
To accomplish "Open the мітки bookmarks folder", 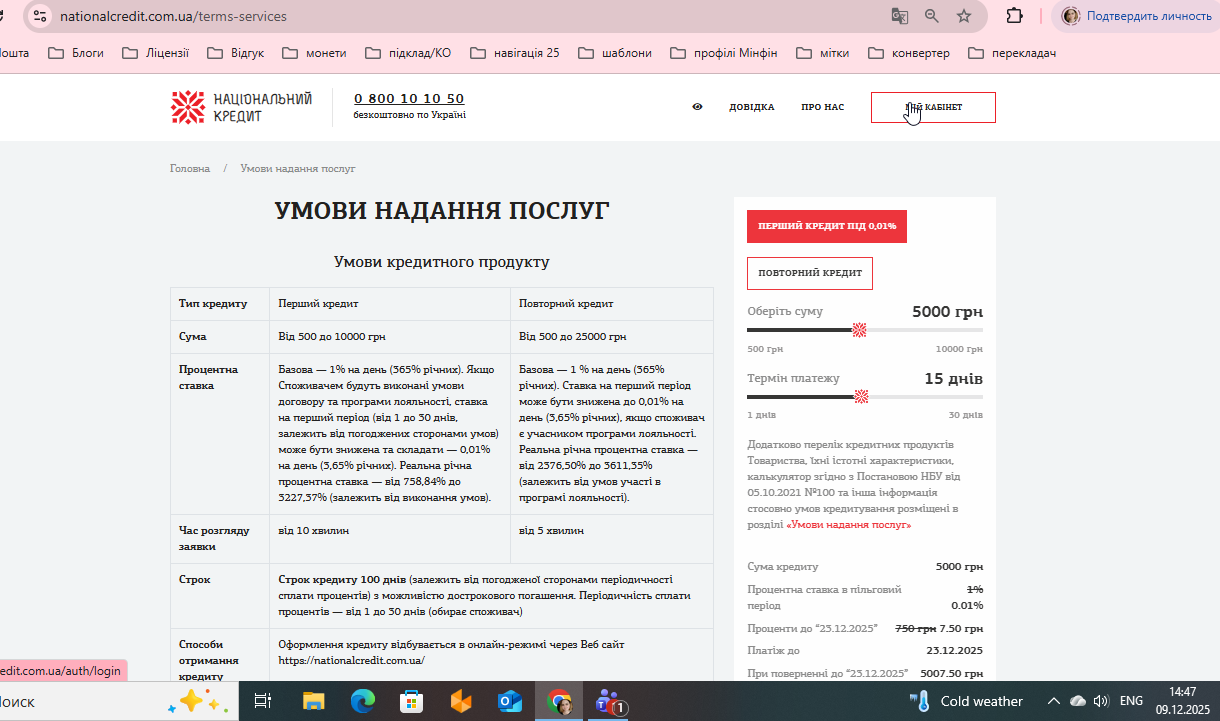I will pyautogui.click(x=823, y=53).
